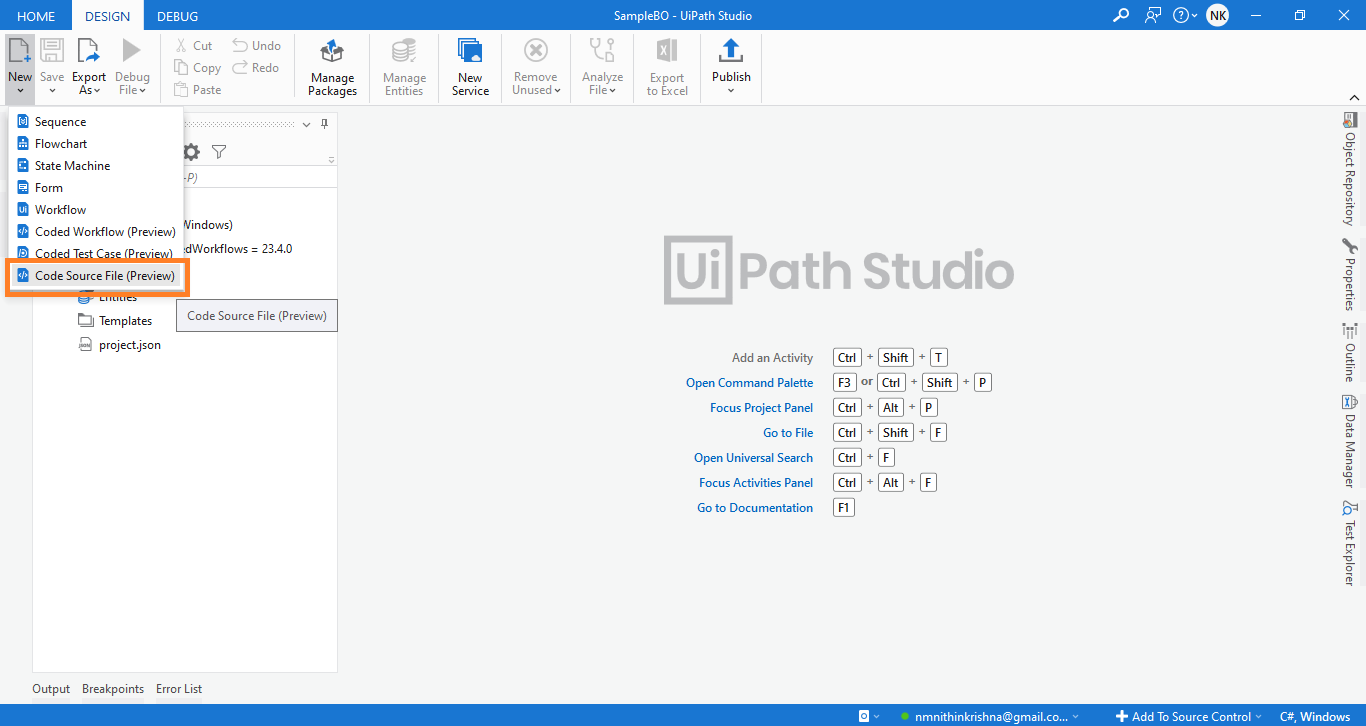Open the Breakpoints tab
The width and height of the screenshot is (1366, 726).
point(113,689)
